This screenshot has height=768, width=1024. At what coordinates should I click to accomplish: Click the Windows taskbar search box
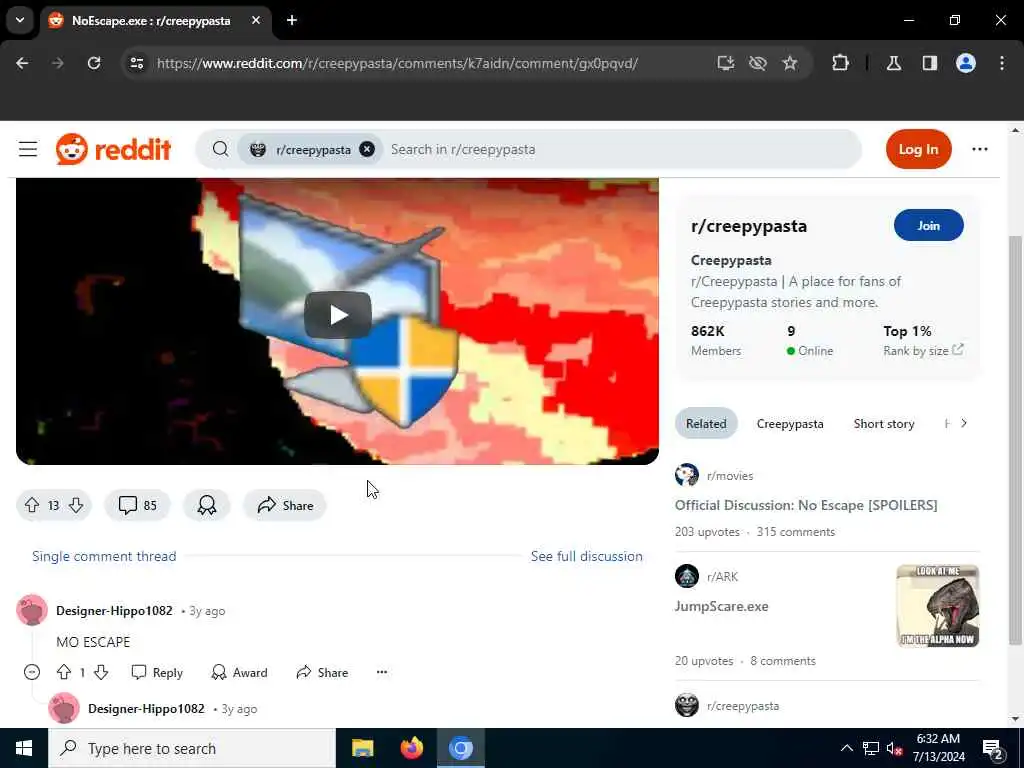(192, 748)
